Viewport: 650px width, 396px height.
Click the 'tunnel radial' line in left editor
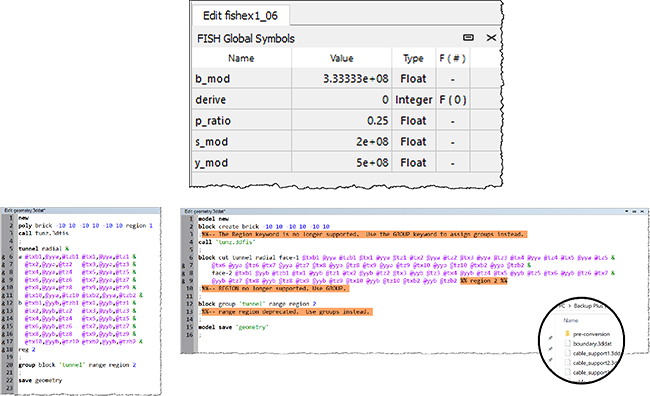(x=44, y=249)
